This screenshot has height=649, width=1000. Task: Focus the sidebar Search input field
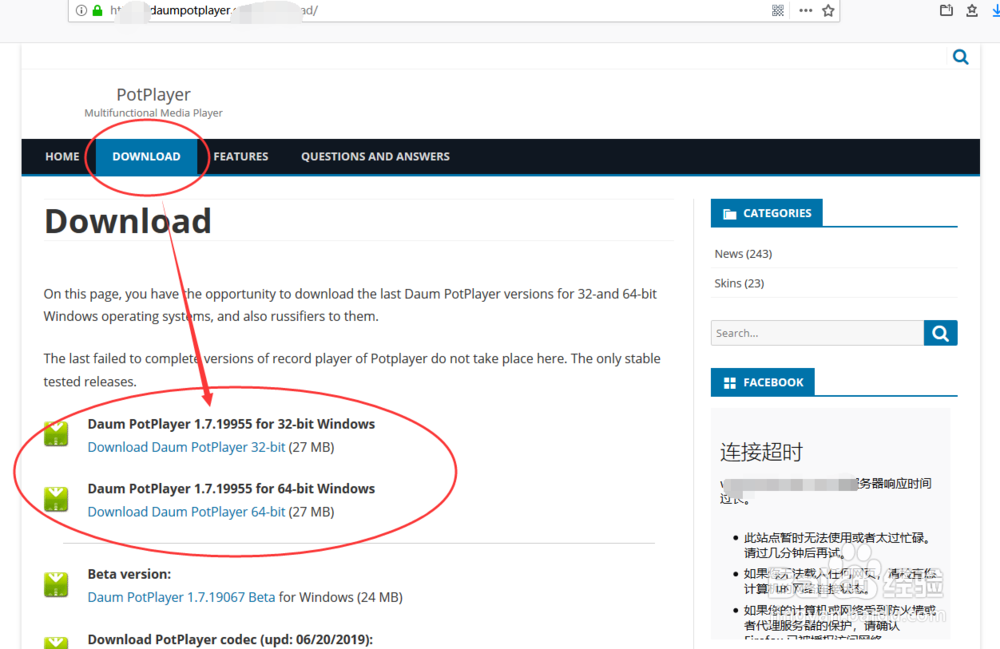tap(817, 333)
